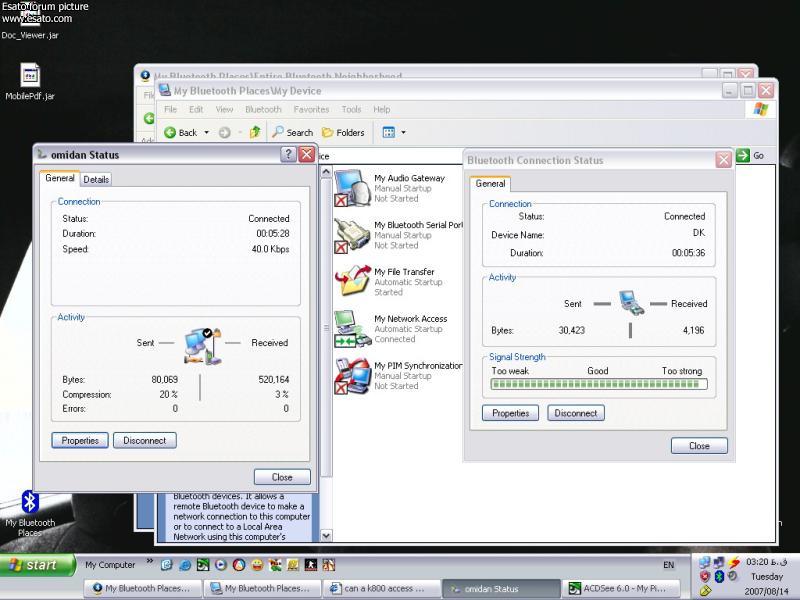
Task: Launch Windows Media Player from quick launch
Action: click(220, 565)
